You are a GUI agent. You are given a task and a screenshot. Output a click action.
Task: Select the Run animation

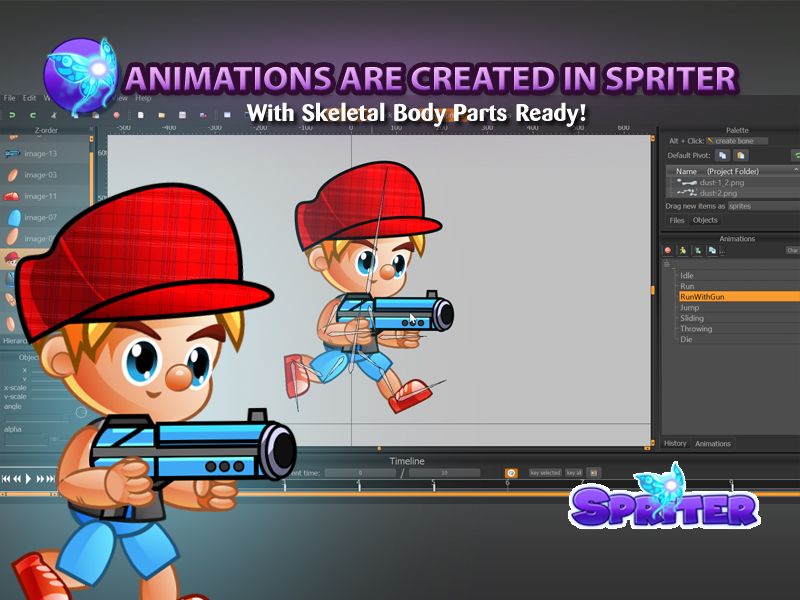tap(687, 286)
